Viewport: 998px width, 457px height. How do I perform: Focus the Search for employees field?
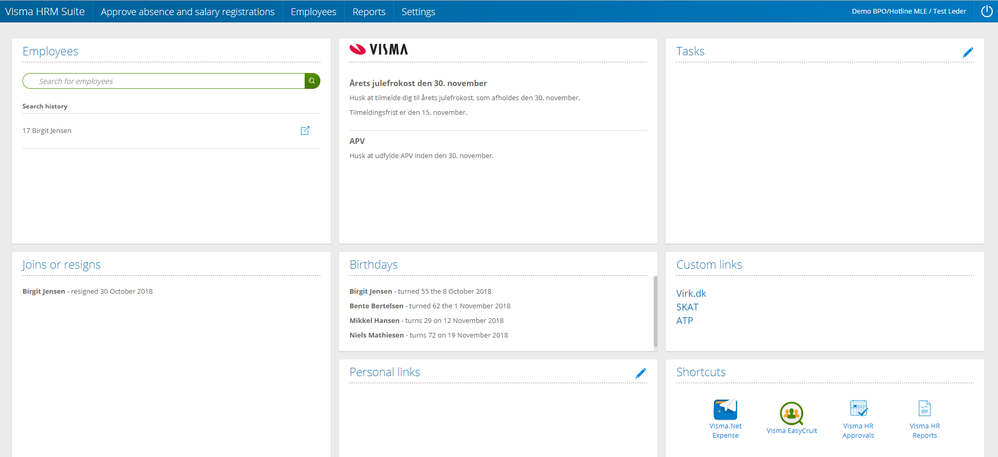pos(164,81)
